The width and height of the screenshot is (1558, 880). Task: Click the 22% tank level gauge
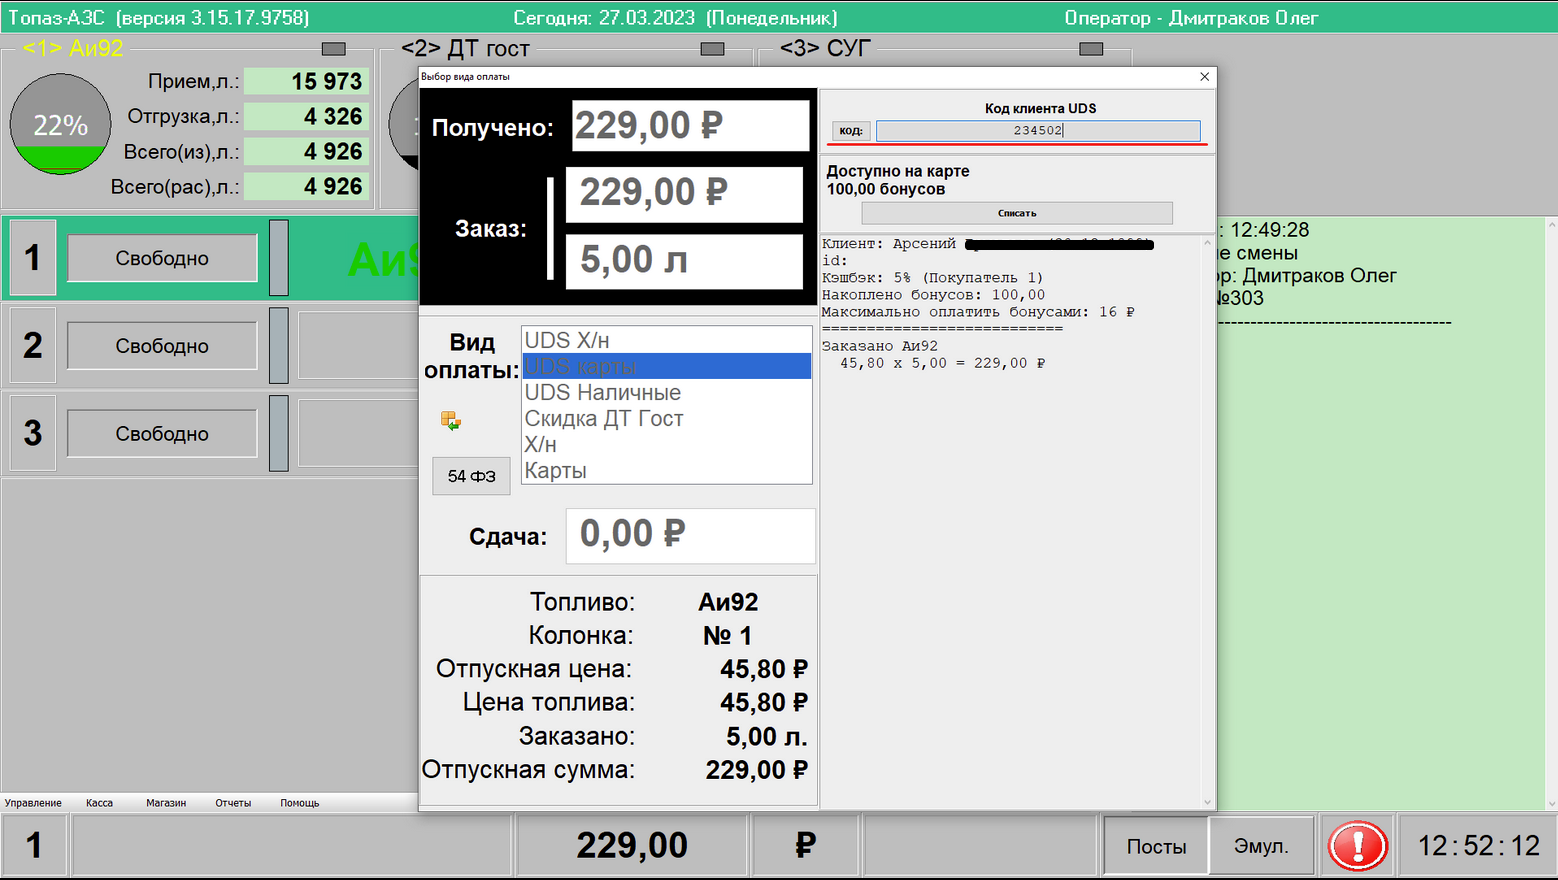(x=60, y=124)
